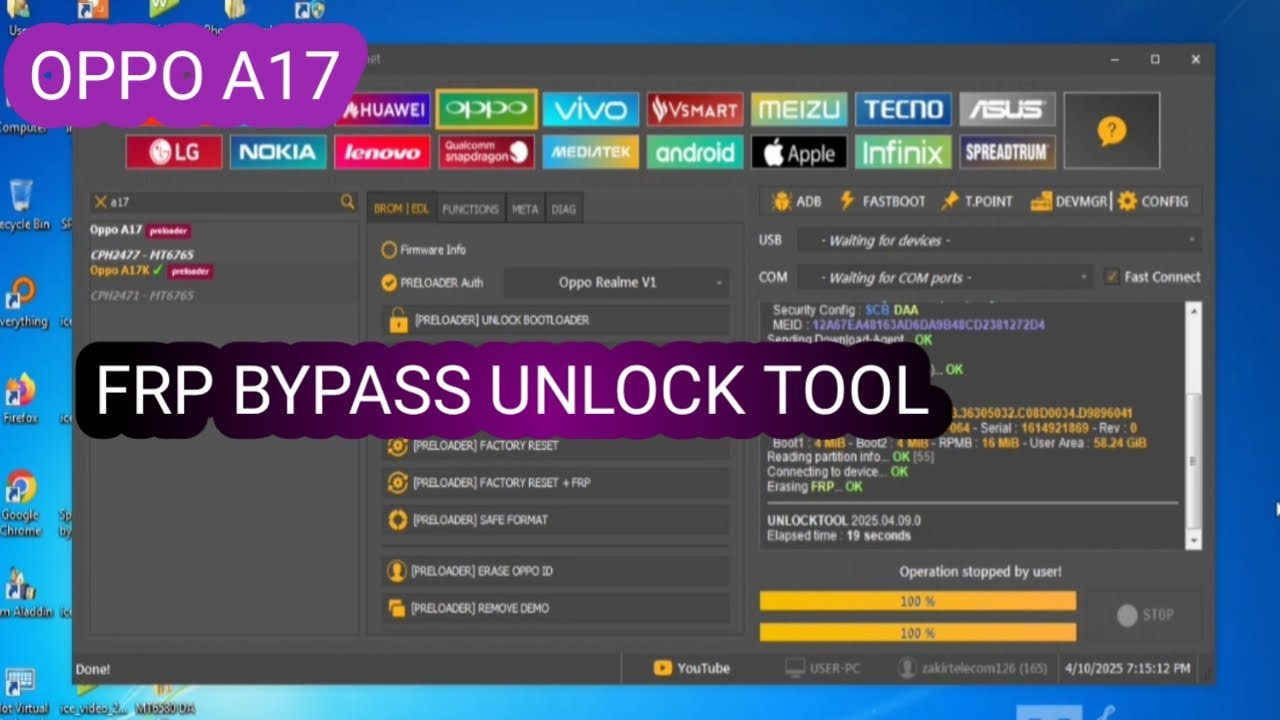Screen dimensions: 1280x720
Task: Launch DEVMGR device manager
Action: coord(1069,201)
